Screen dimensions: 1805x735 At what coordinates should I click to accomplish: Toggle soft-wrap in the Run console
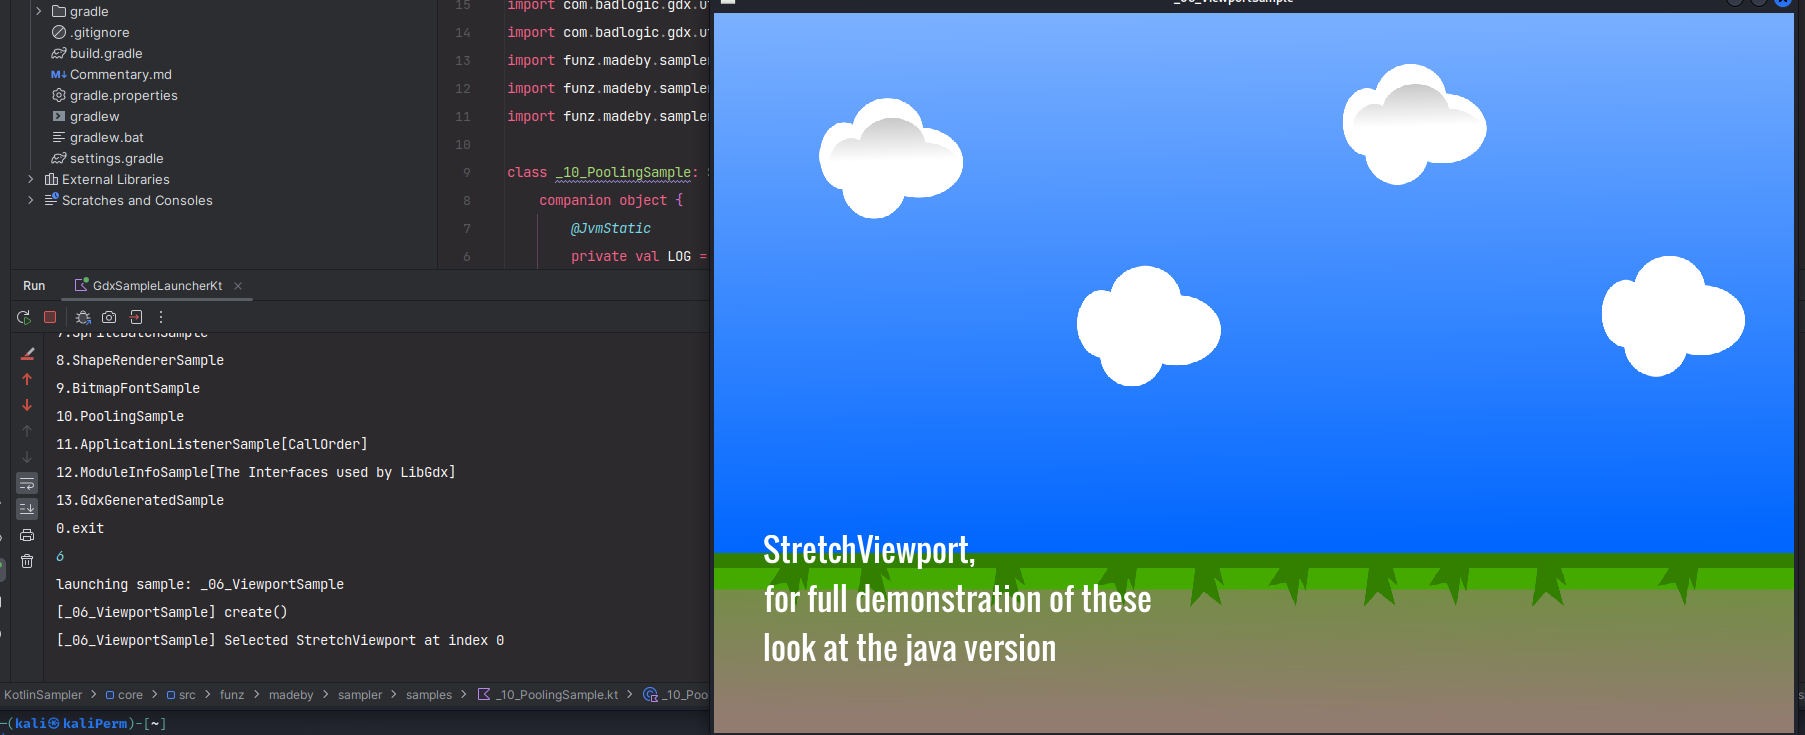pos(27,483)
